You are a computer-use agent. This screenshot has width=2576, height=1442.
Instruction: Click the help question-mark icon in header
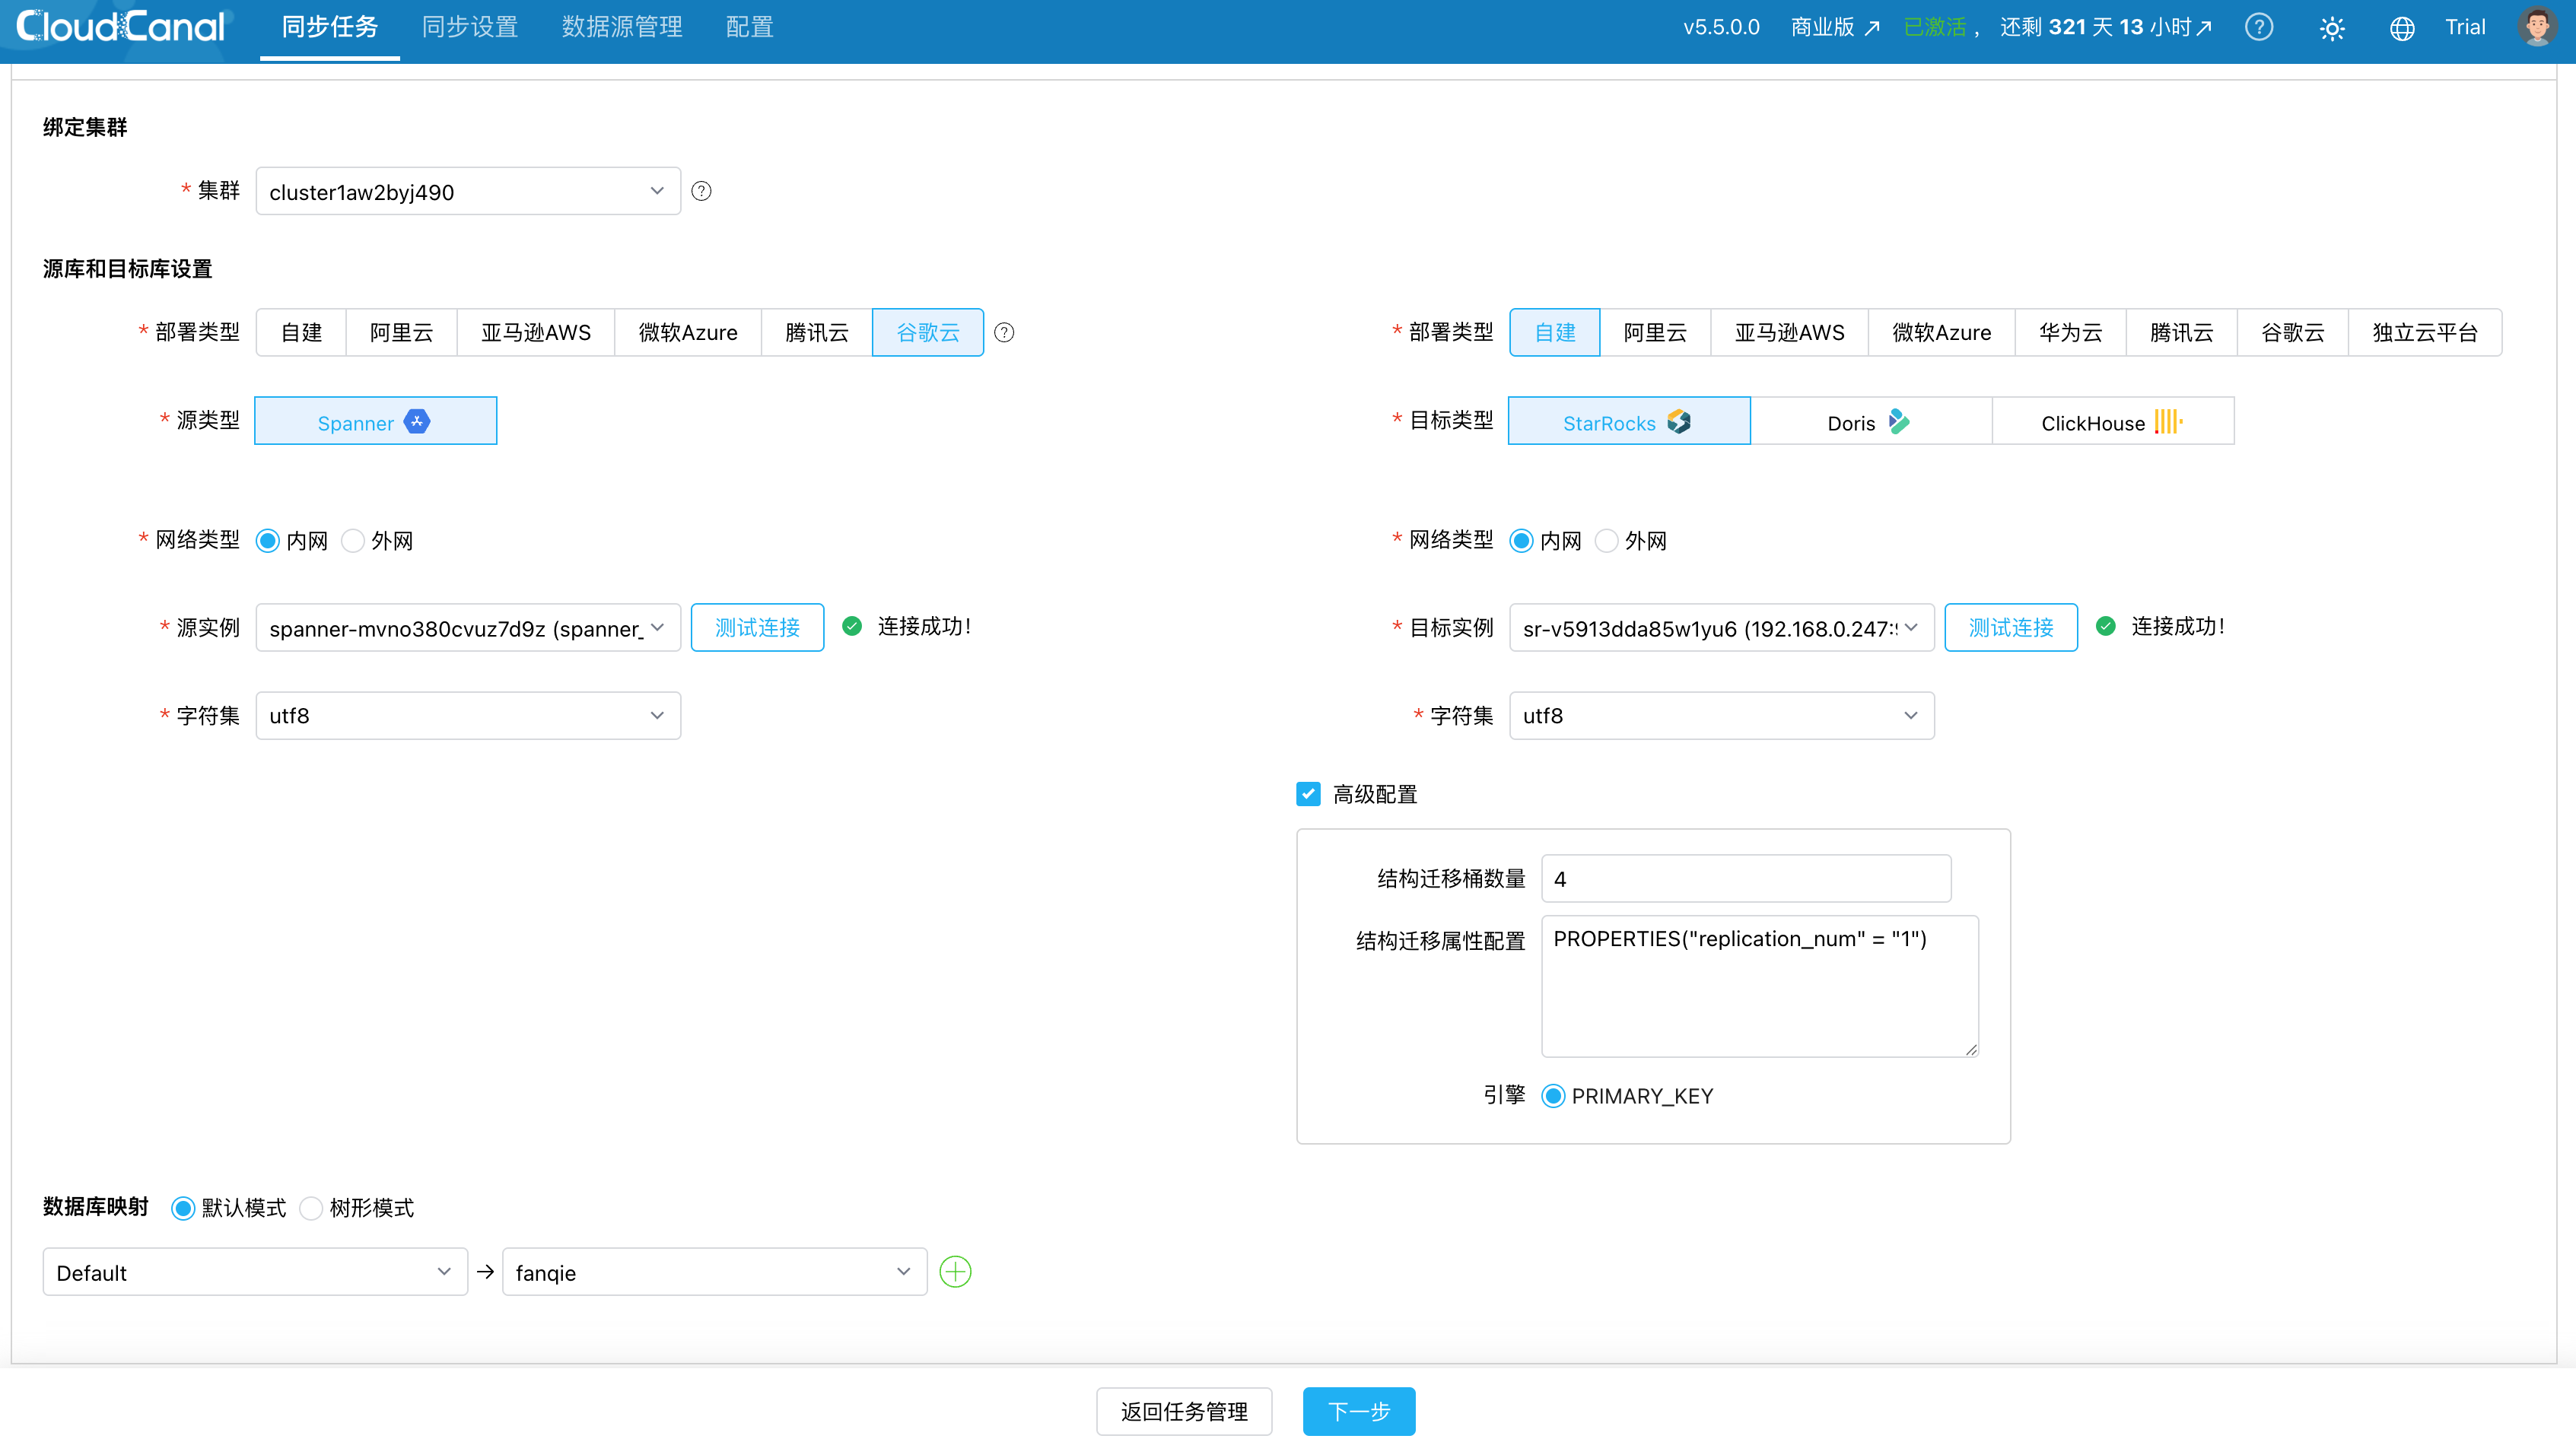point(2259,27)
